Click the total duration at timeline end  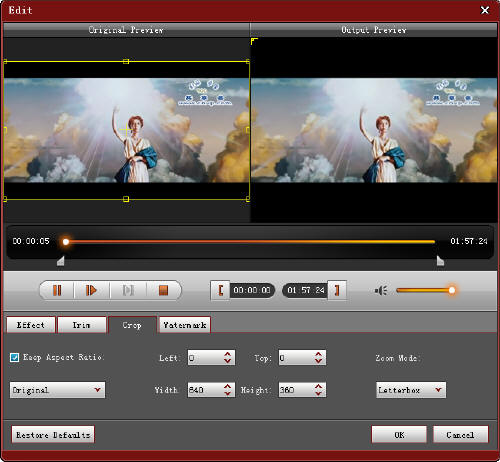(469, 241)
